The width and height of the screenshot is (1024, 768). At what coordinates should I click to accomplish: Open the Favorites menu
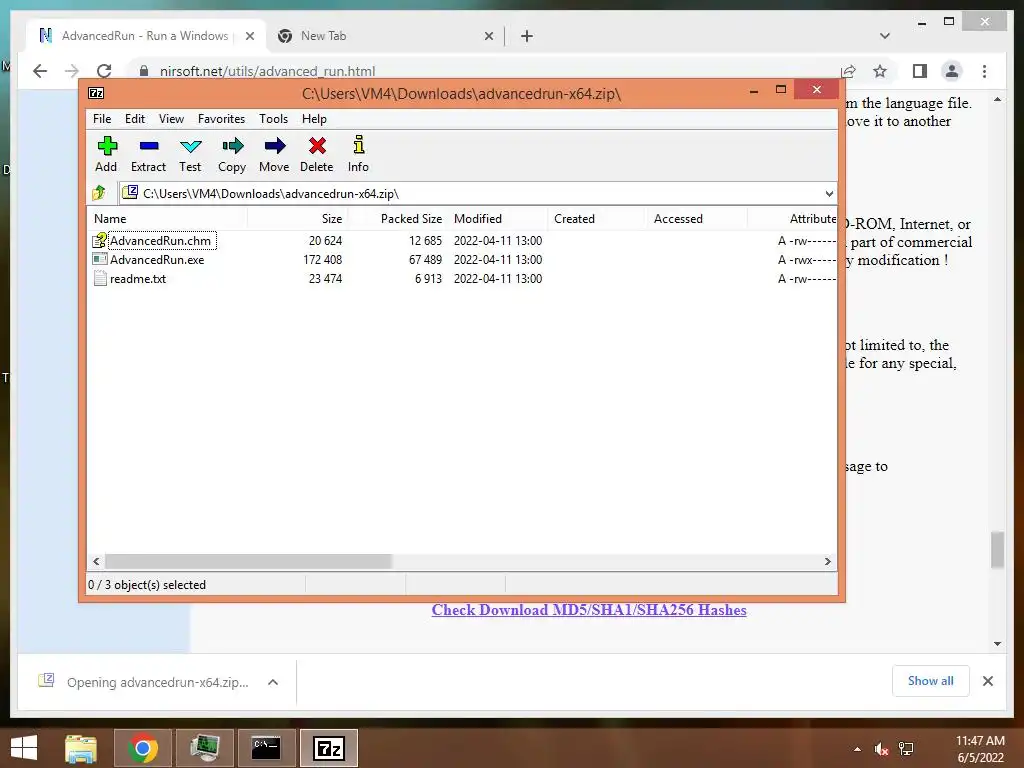221,119
